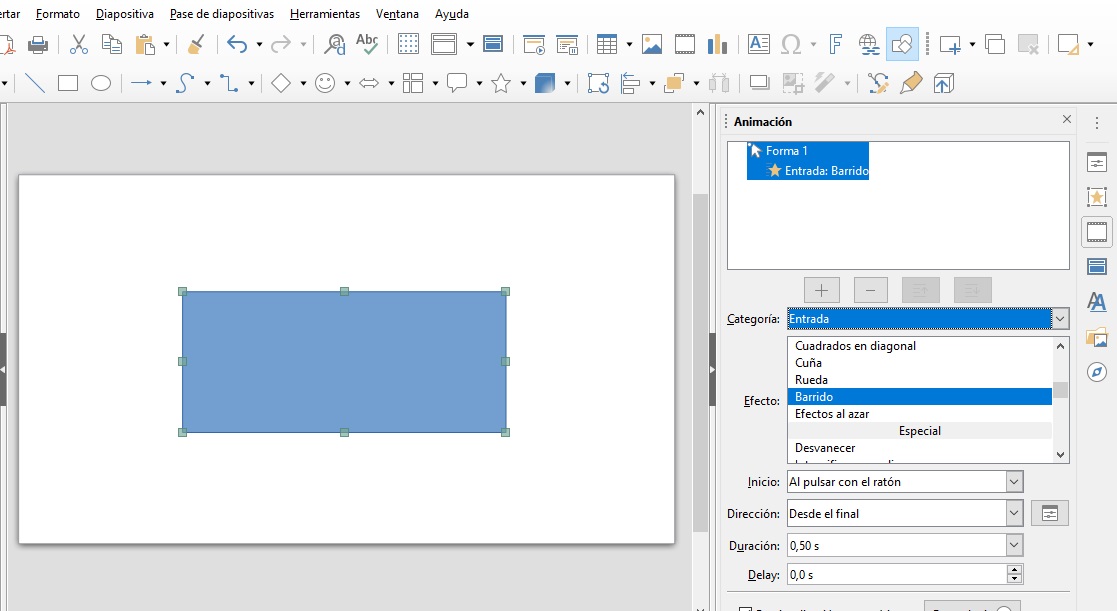Select the Rotate tool

click(x=598, y=83)
